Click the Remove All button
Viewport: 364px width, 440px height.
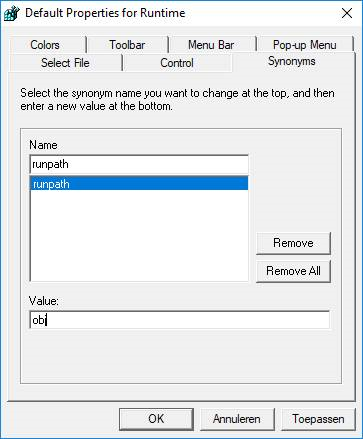293,271
